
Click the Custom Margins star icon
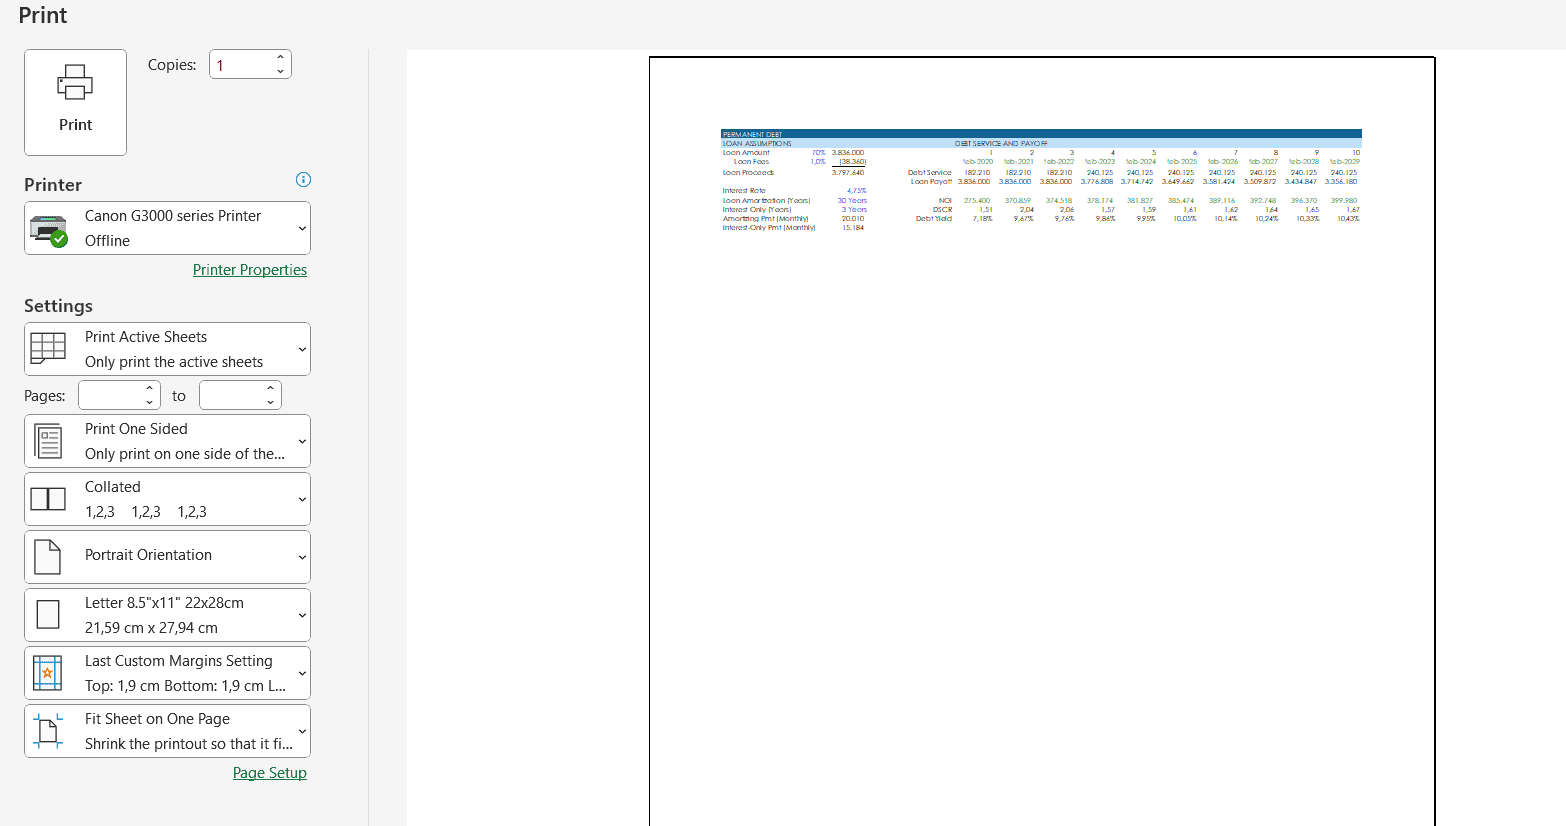tap(48, 673)
